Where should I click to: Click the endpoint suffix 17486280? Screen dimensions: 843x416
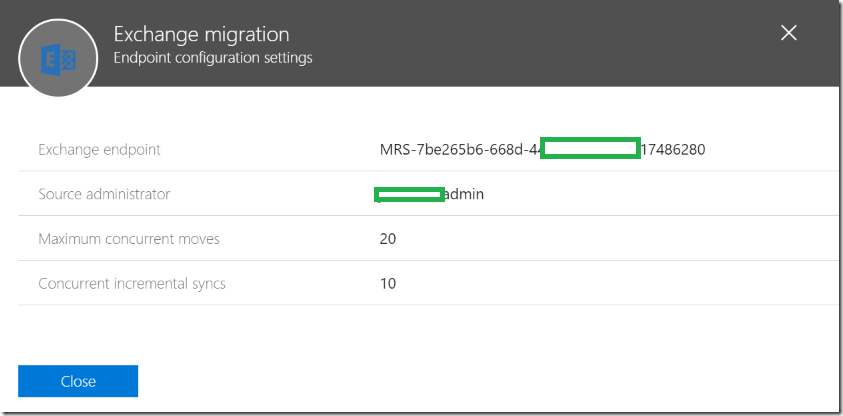click(x=673, y=149)
